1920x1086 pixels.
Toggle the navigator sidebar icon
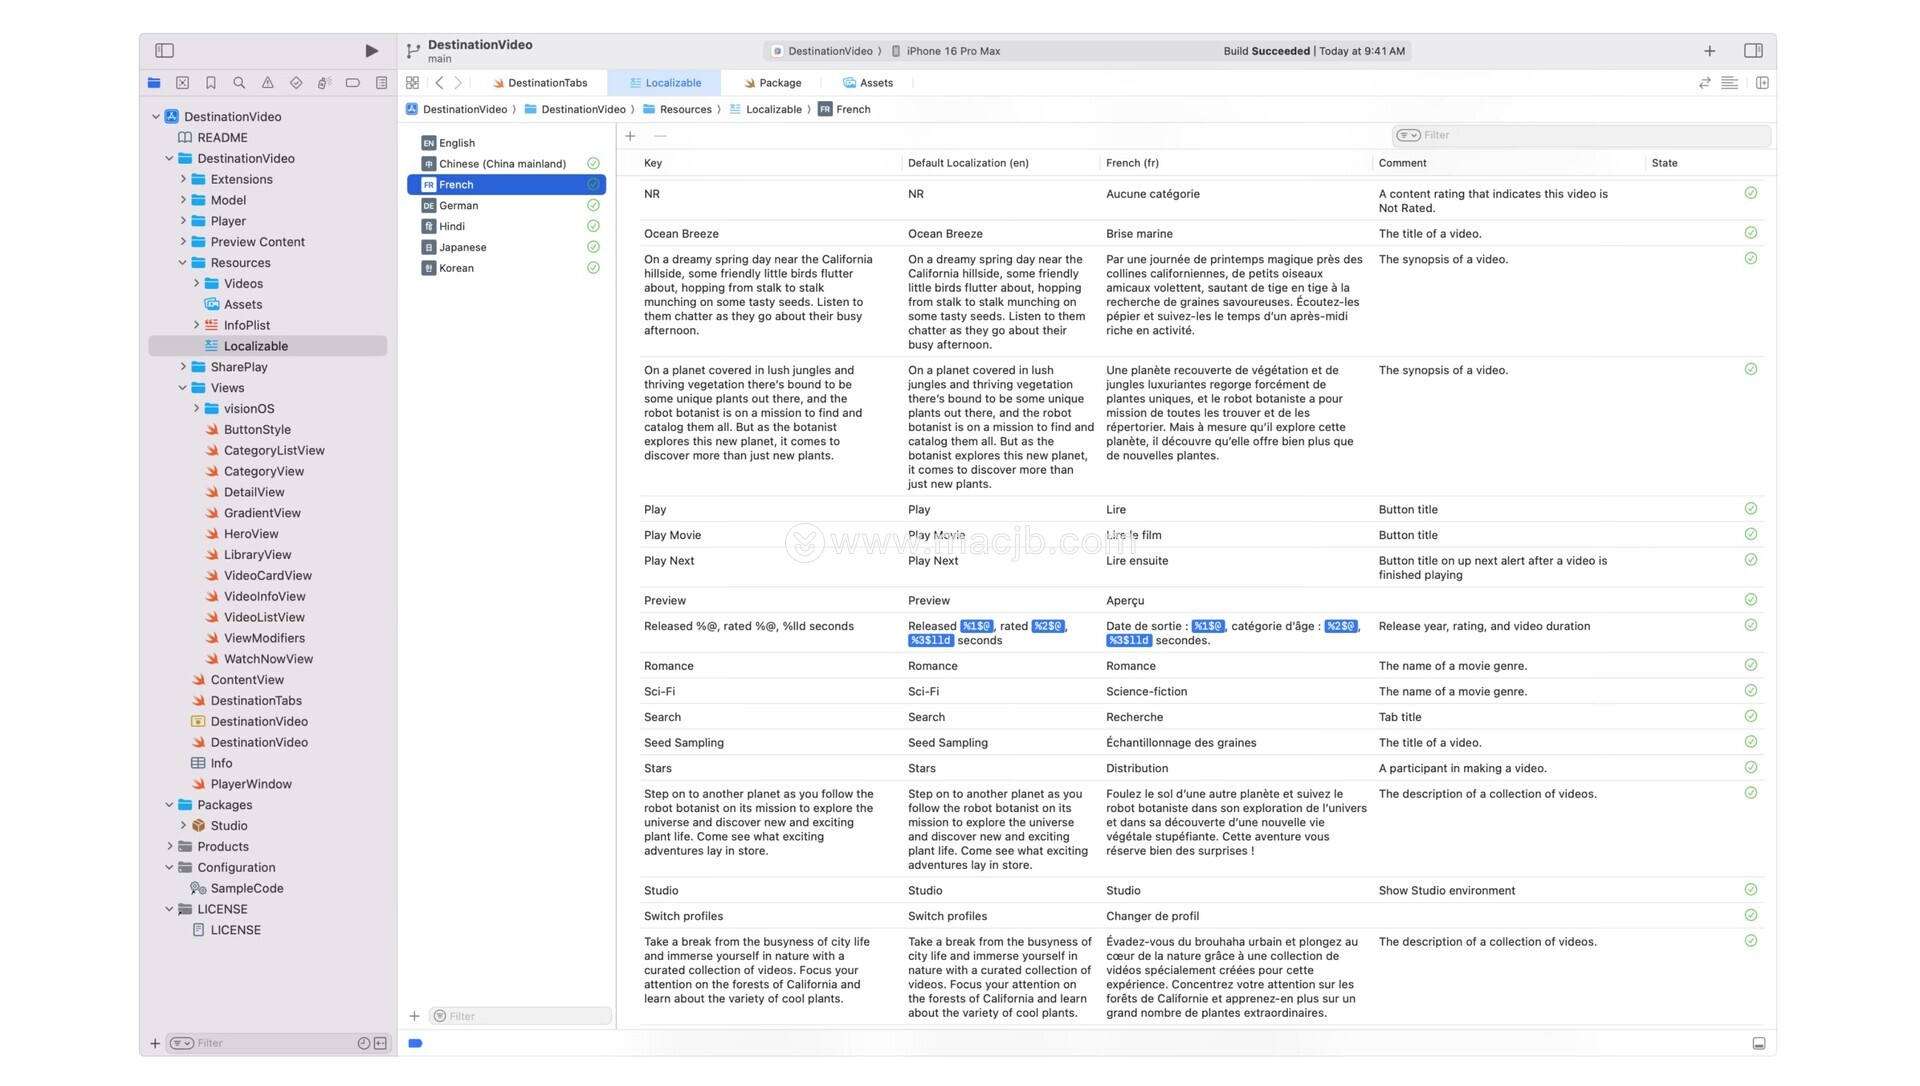point(165,51)
